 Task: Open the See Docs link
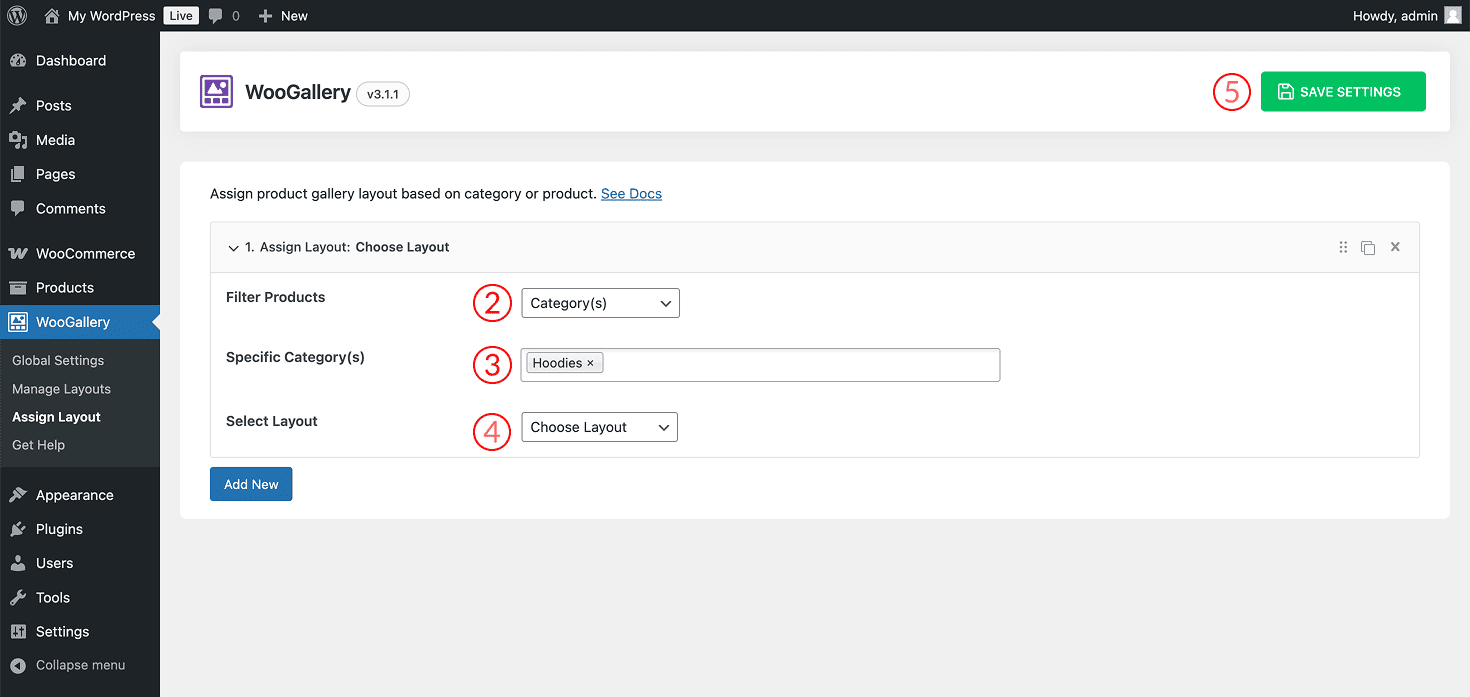(631, 194)
